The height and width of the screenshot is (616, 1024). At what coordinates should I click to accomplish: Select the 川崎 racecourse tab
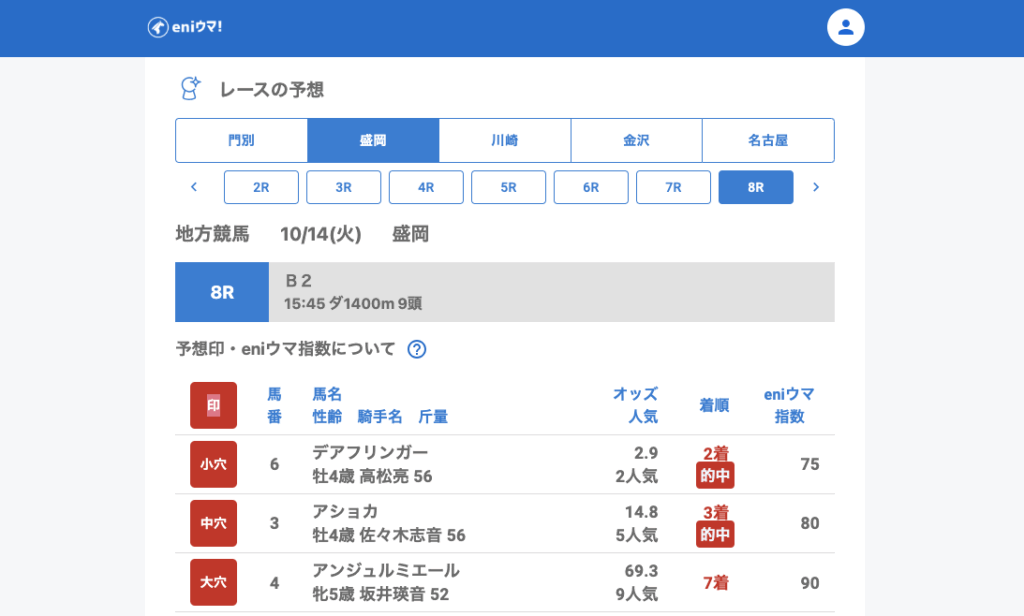[x=504, y=140]
